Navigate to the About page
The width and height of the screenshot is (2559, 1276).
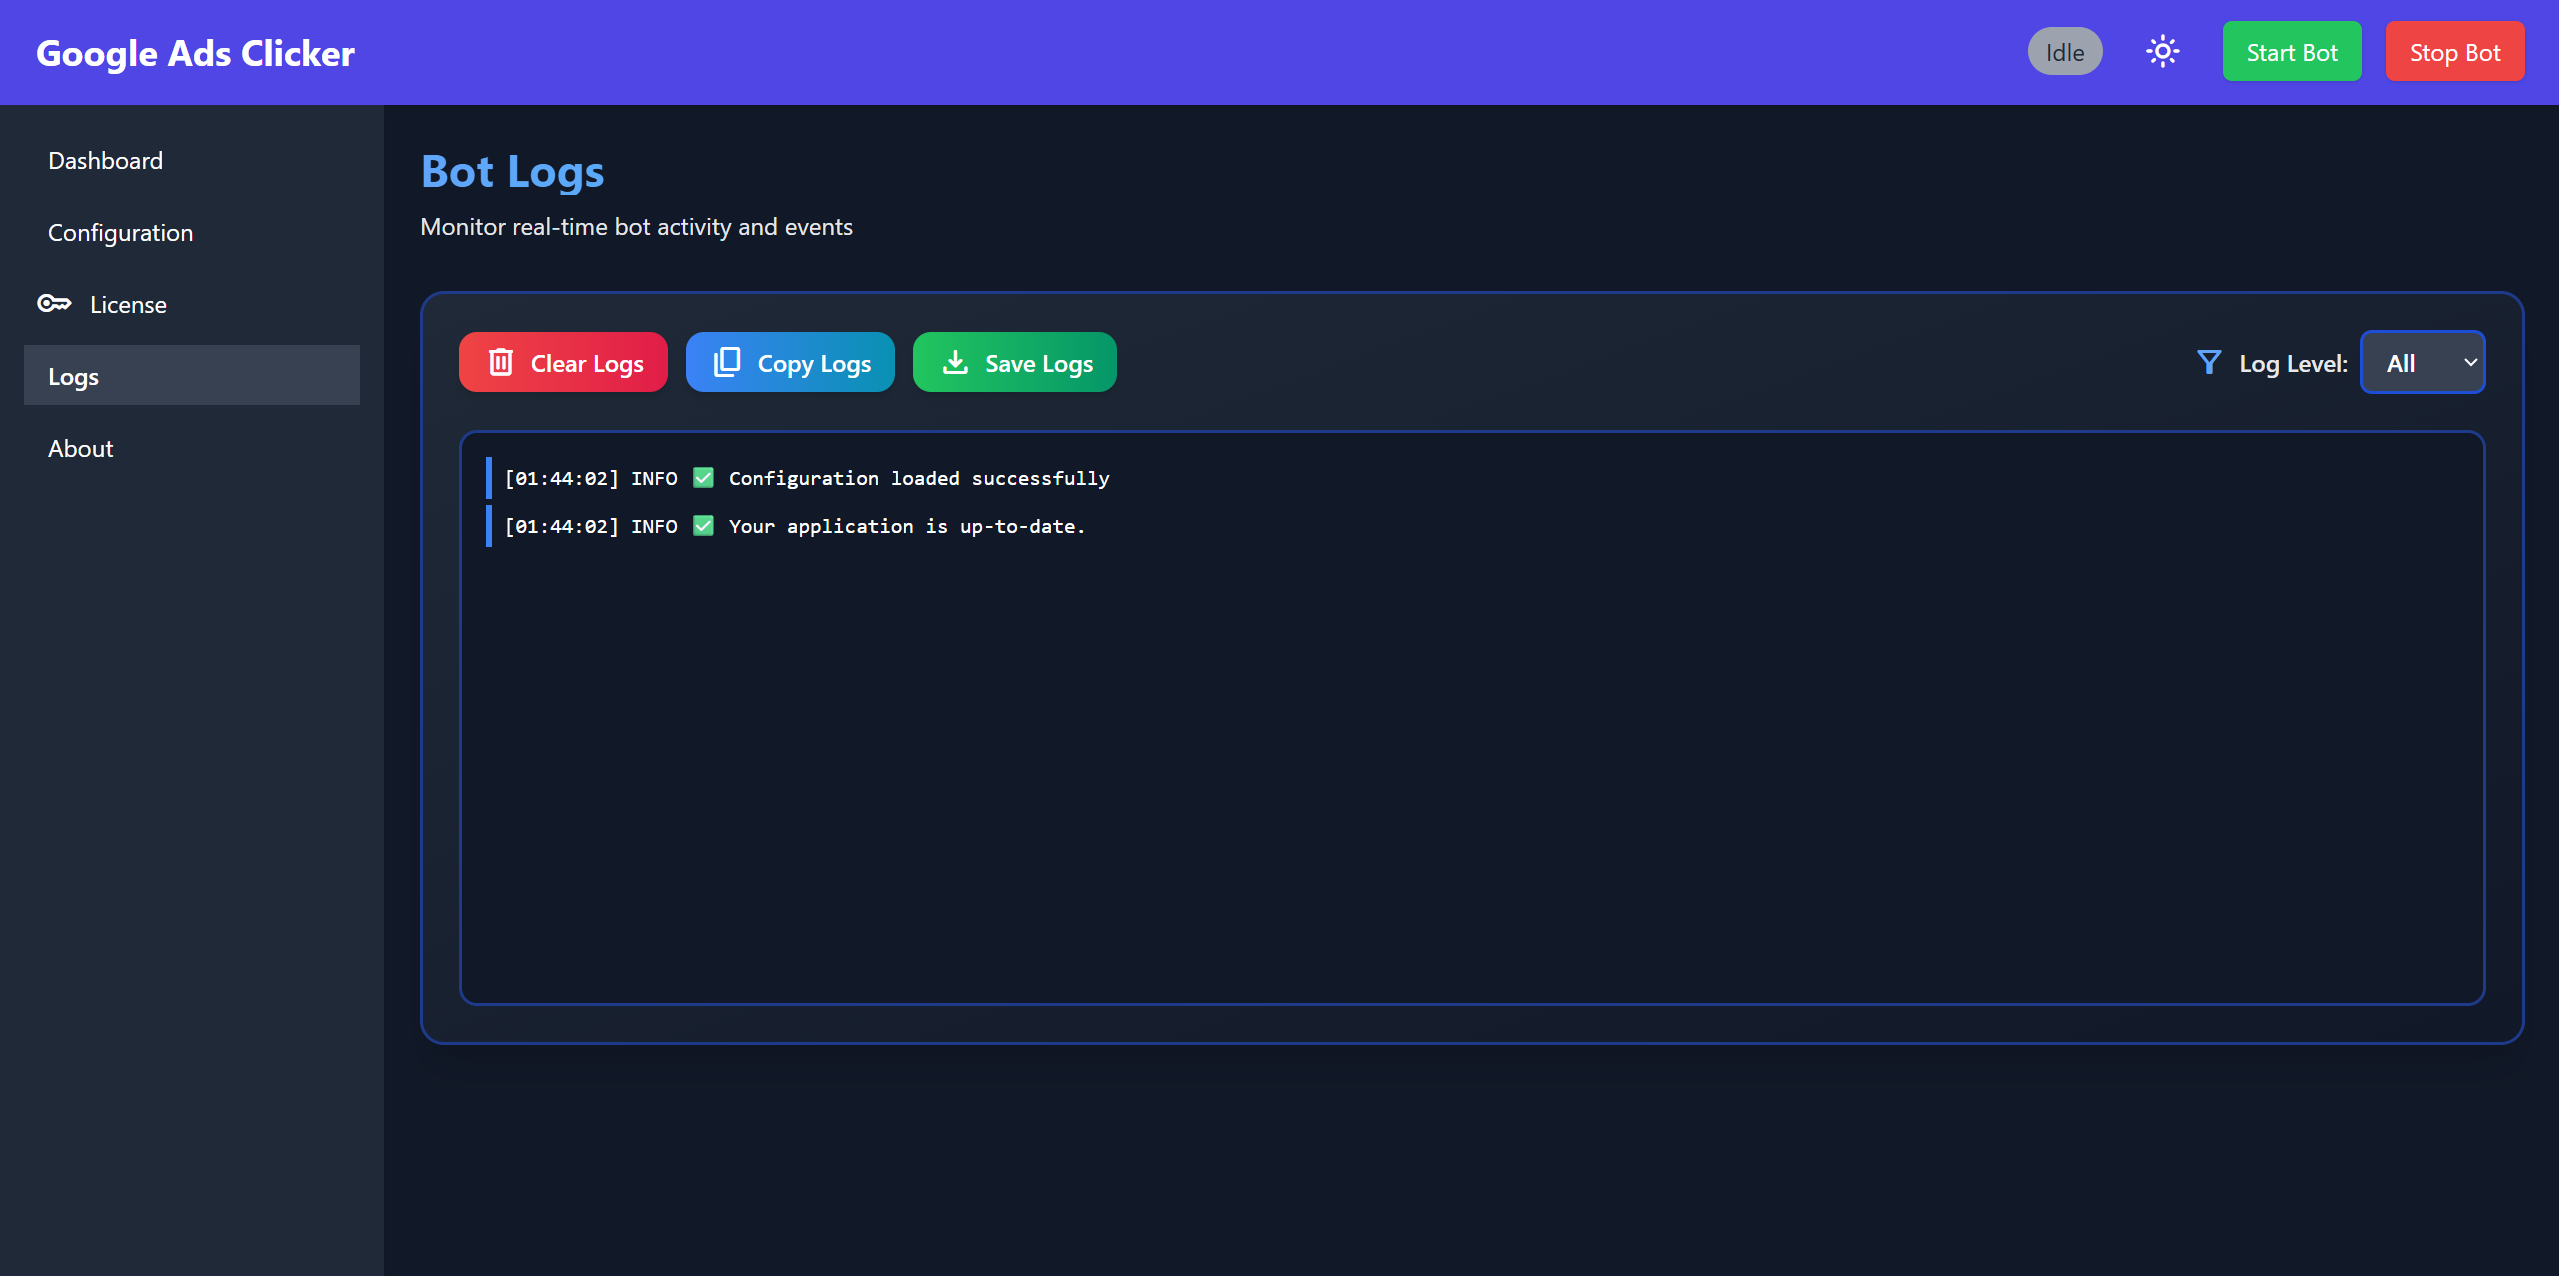(x=80, y=448)
